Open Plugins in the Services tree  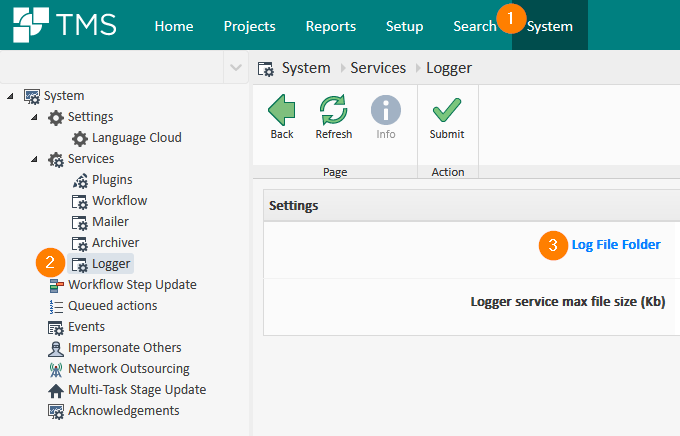(112, 180)
